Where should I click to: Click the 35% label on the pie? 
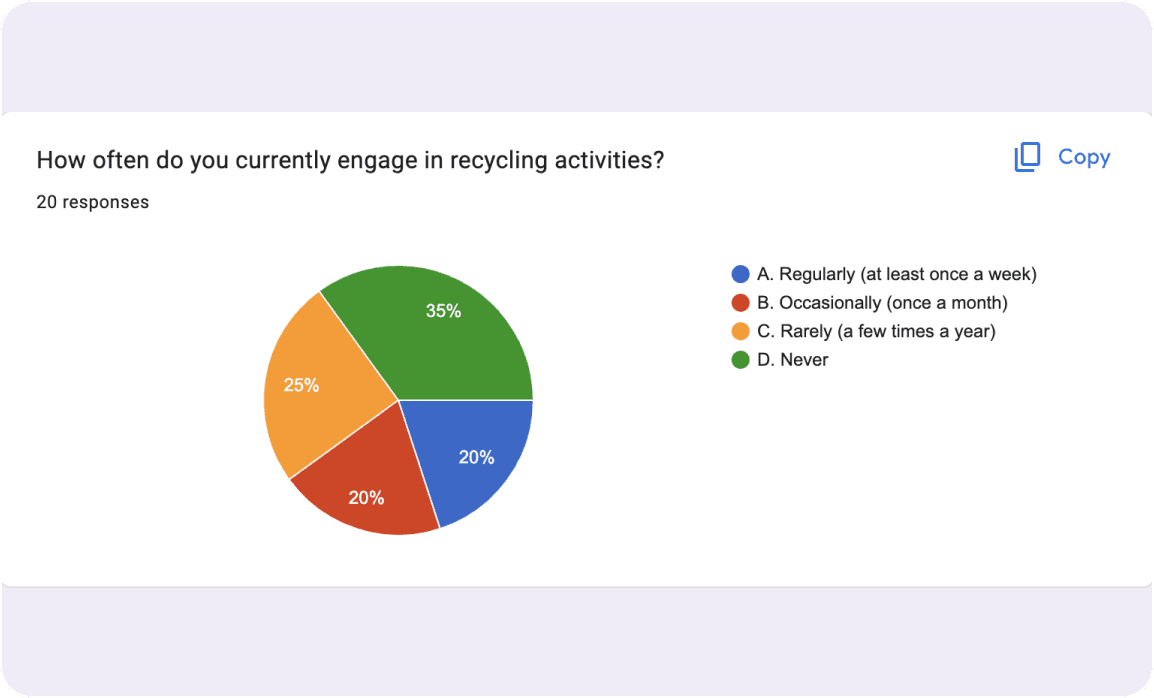point(444,311)
